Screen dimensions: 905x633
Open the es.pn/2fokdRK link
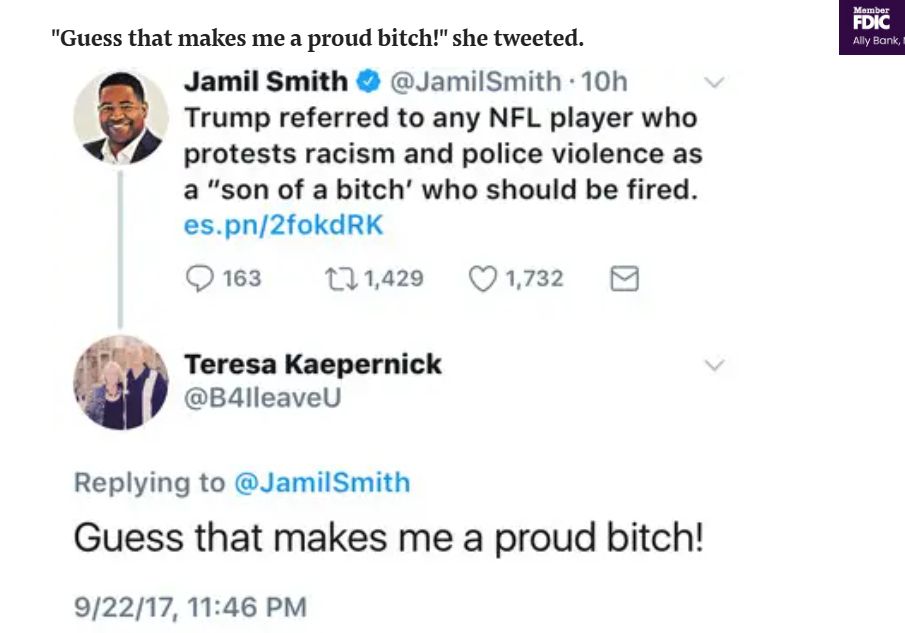click(283, 225)
